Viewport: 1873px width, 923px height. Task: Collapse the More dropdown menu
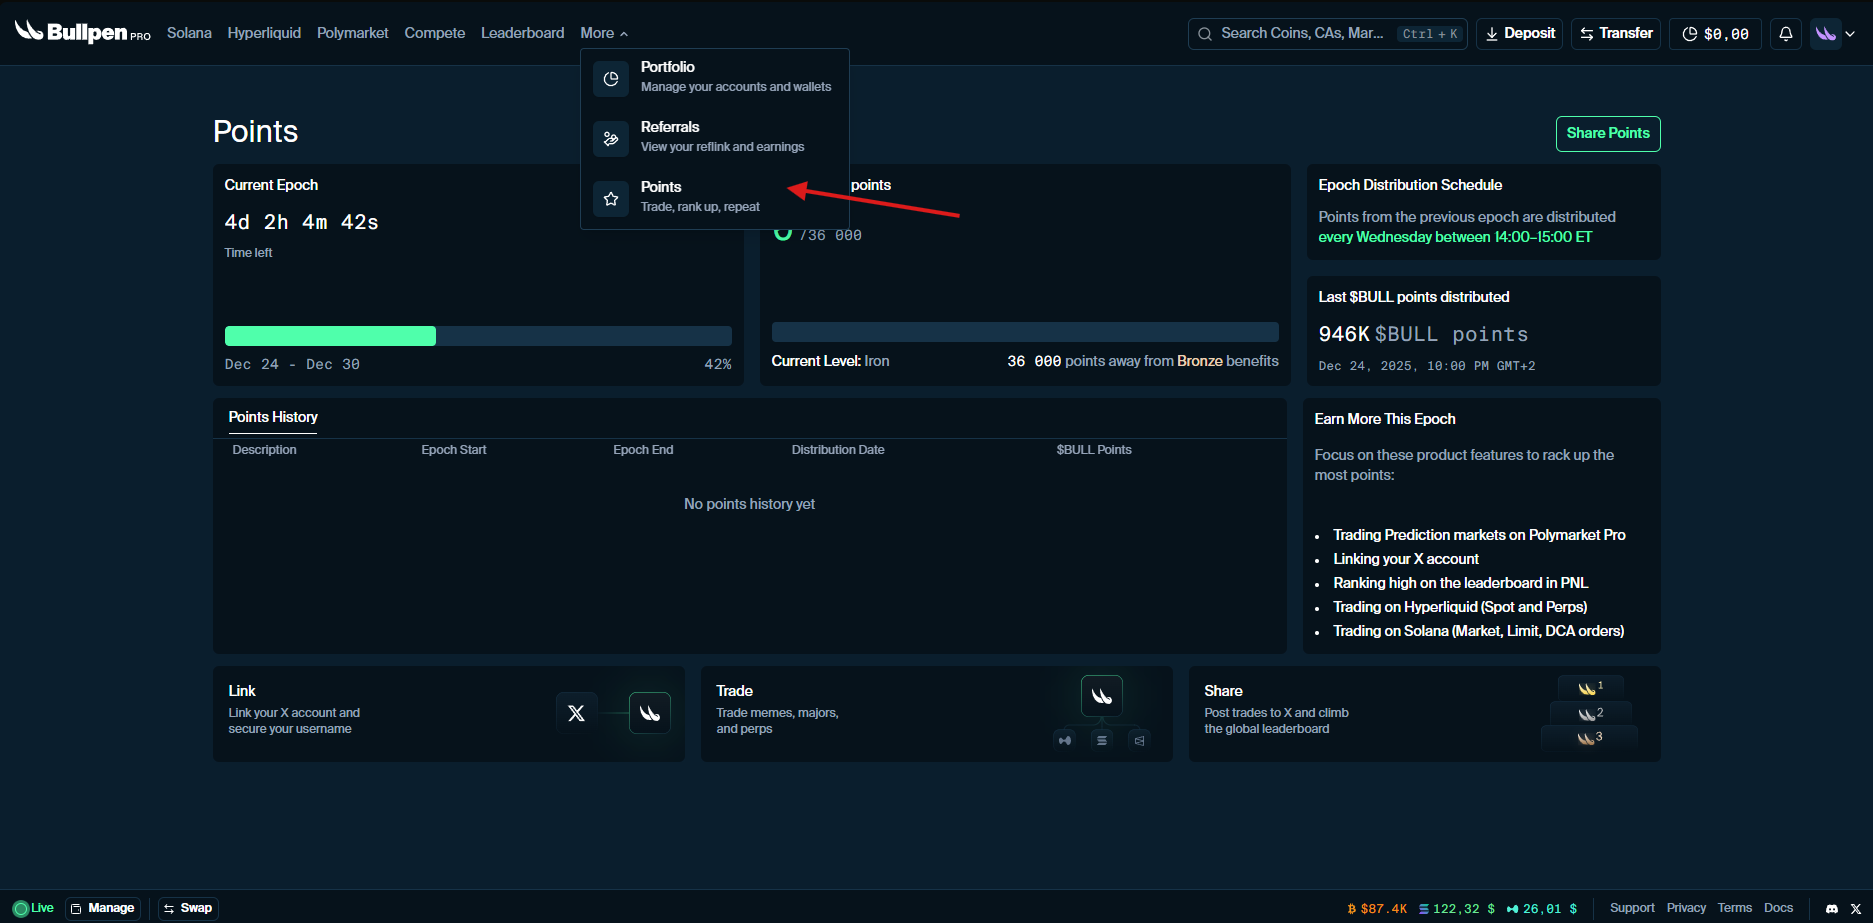coord(604,33)
